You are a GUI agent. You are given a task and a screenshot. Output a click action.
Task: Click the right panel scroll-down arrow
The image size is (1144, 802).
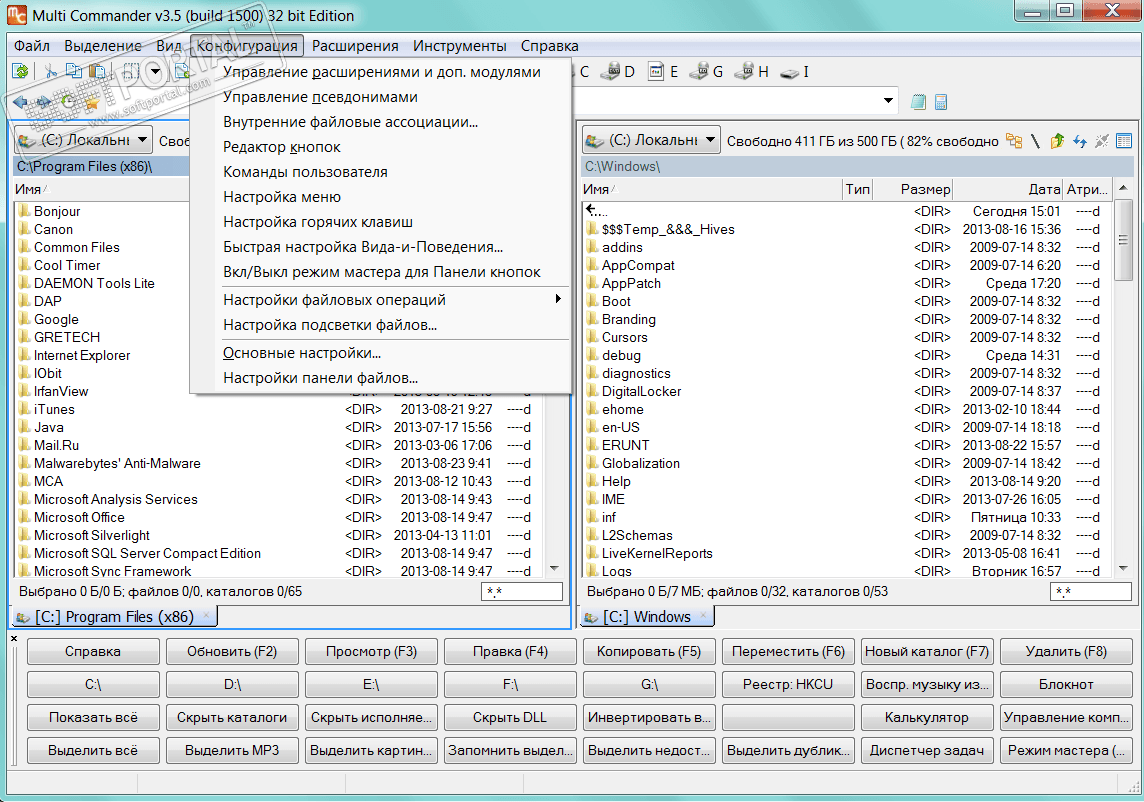[x=1124, y=568]
